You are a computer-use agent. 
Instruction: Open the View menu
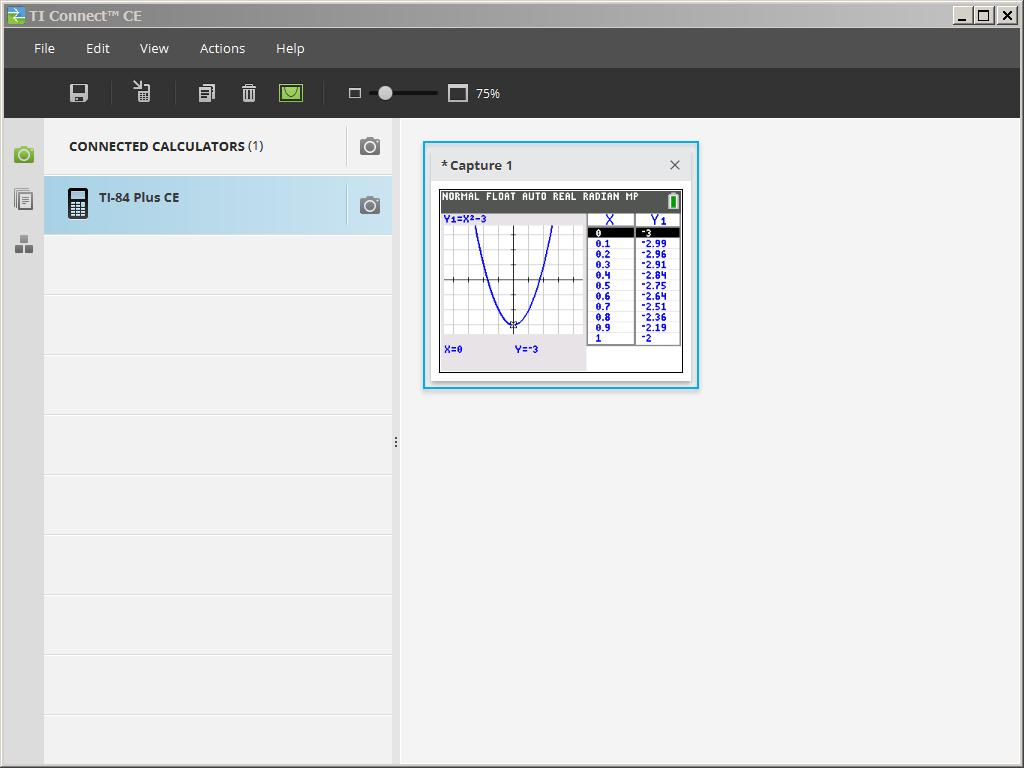click(x=154, y=48)
